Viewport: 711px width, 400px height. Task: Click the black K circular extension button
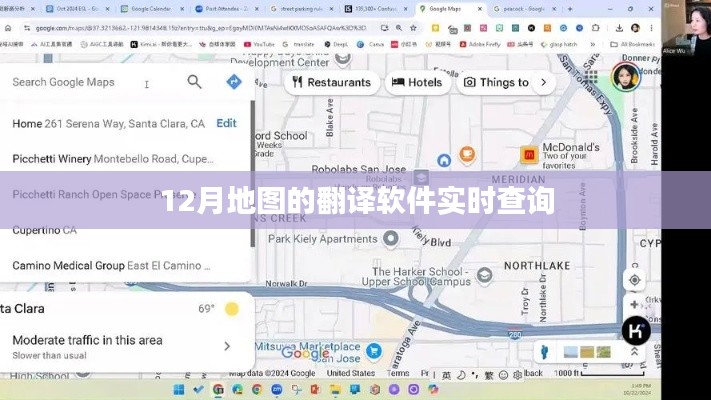pyautogui.click(x=636, y=331)
